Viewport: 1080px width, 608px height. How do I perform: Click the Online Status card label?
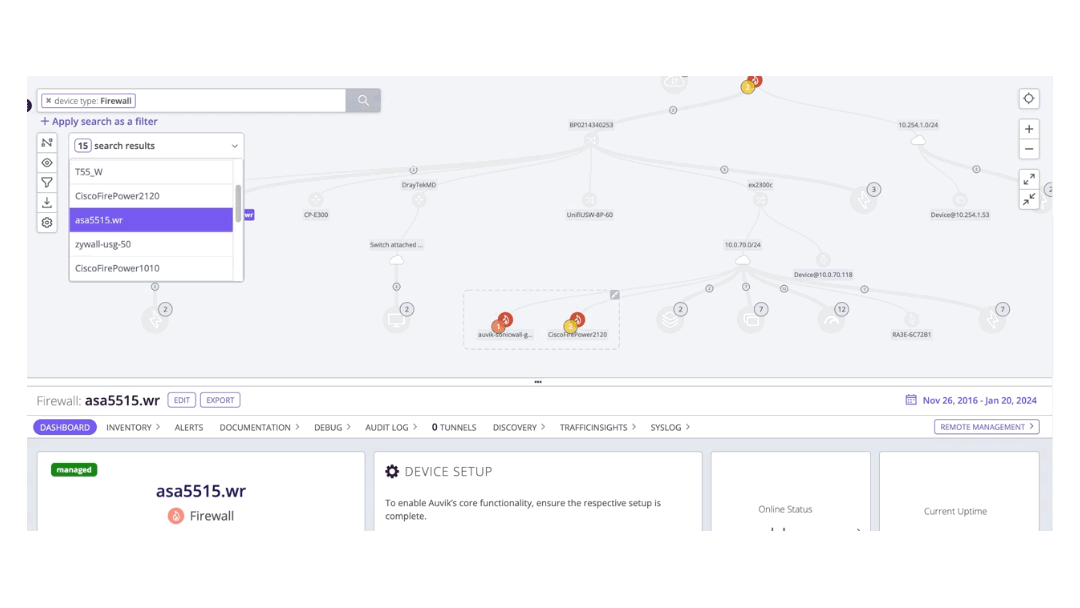coord(785,510)
